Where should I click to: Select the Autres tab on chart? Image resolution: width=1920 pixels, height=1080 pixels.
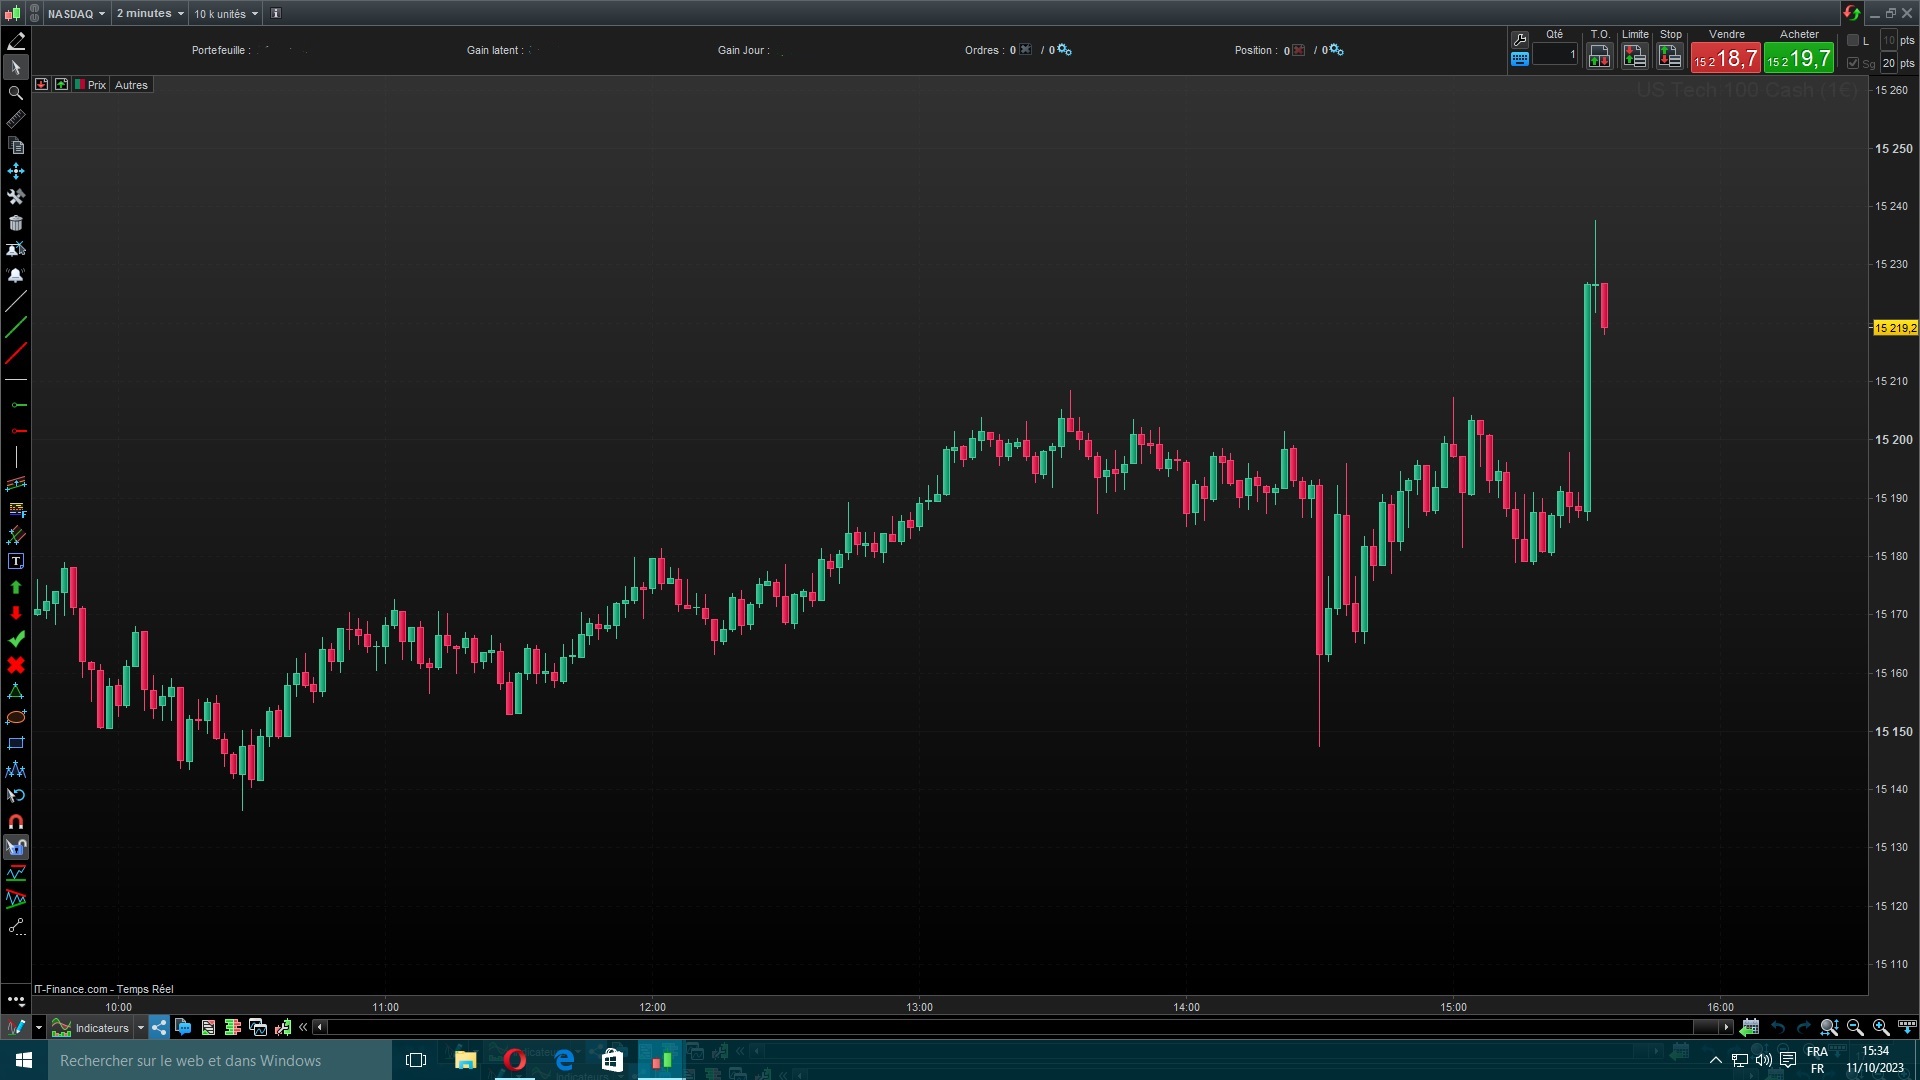coord(131,85)
